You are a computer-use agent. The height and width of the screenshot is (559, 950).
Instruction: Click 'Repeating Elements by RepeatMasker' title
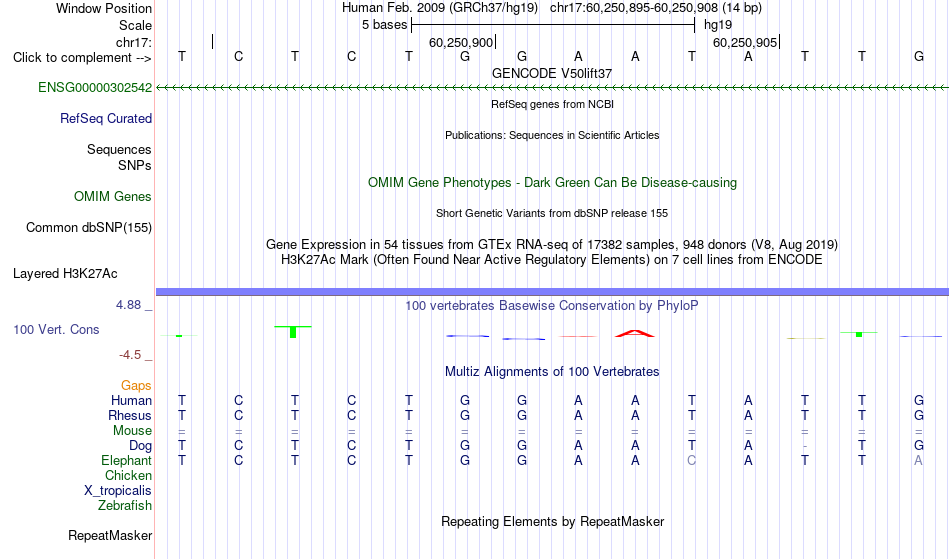(553, 522)
